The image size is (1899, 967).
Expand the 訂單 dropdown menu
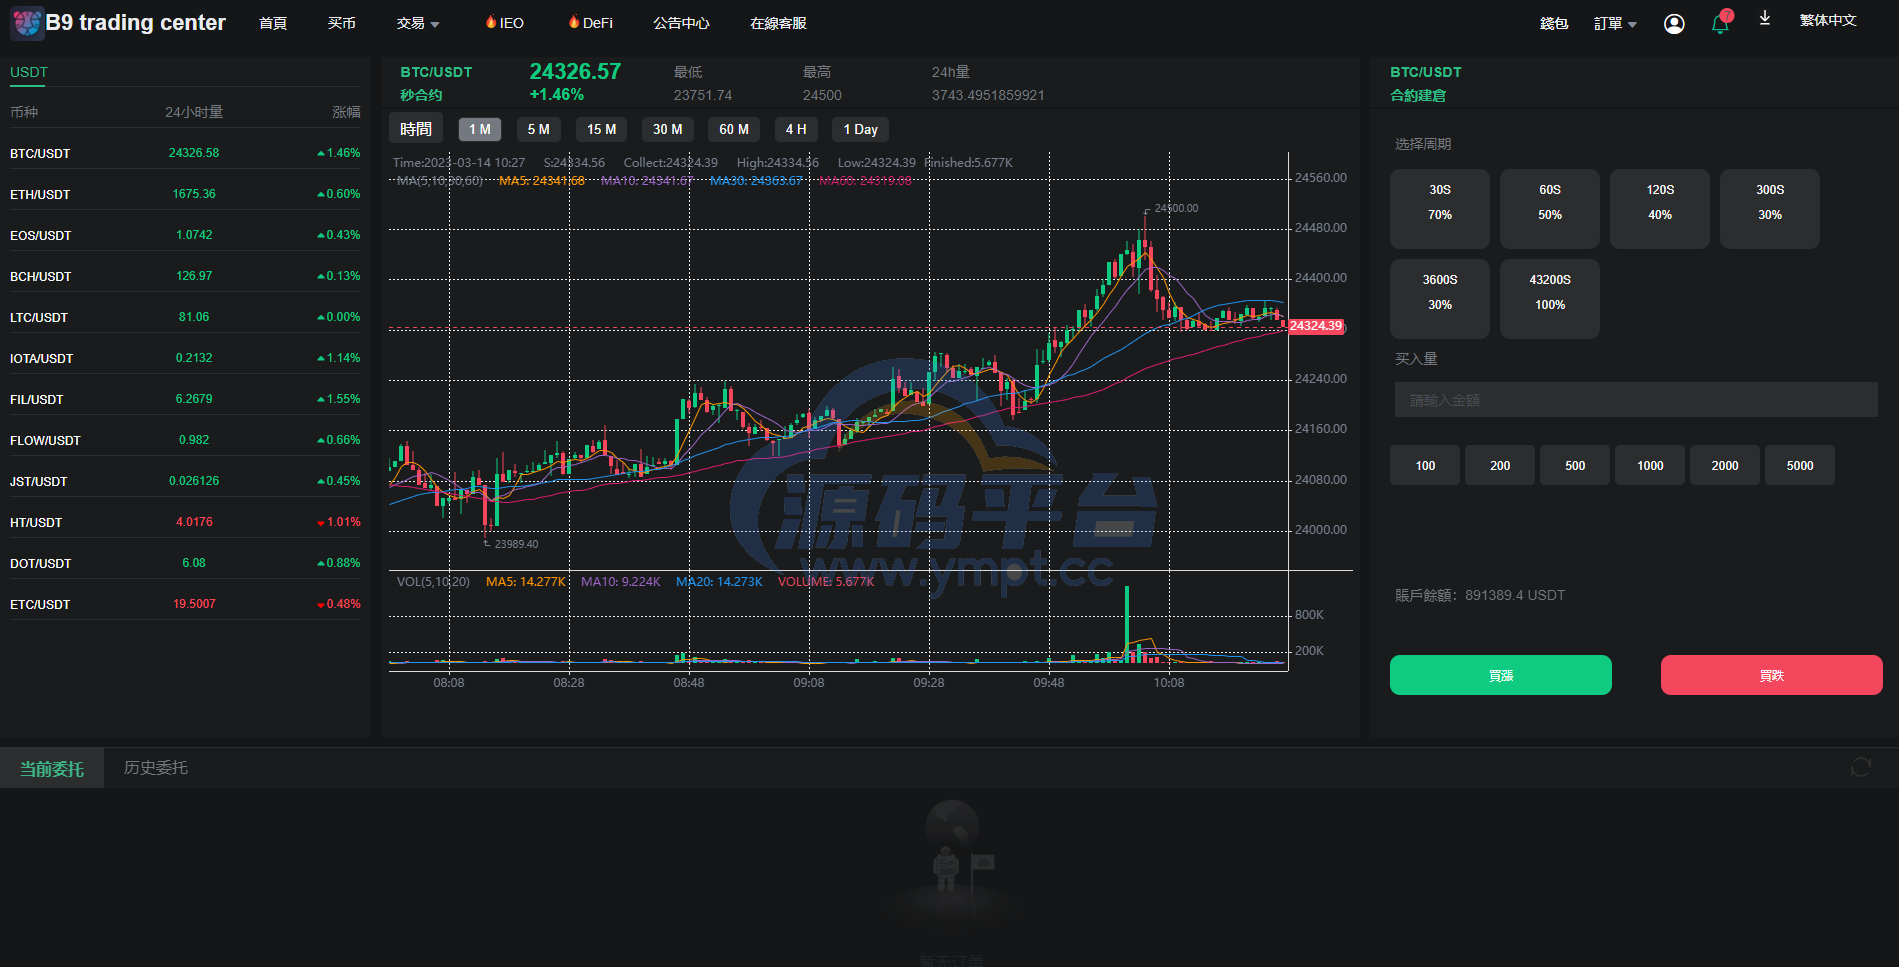click(1615, 24)
